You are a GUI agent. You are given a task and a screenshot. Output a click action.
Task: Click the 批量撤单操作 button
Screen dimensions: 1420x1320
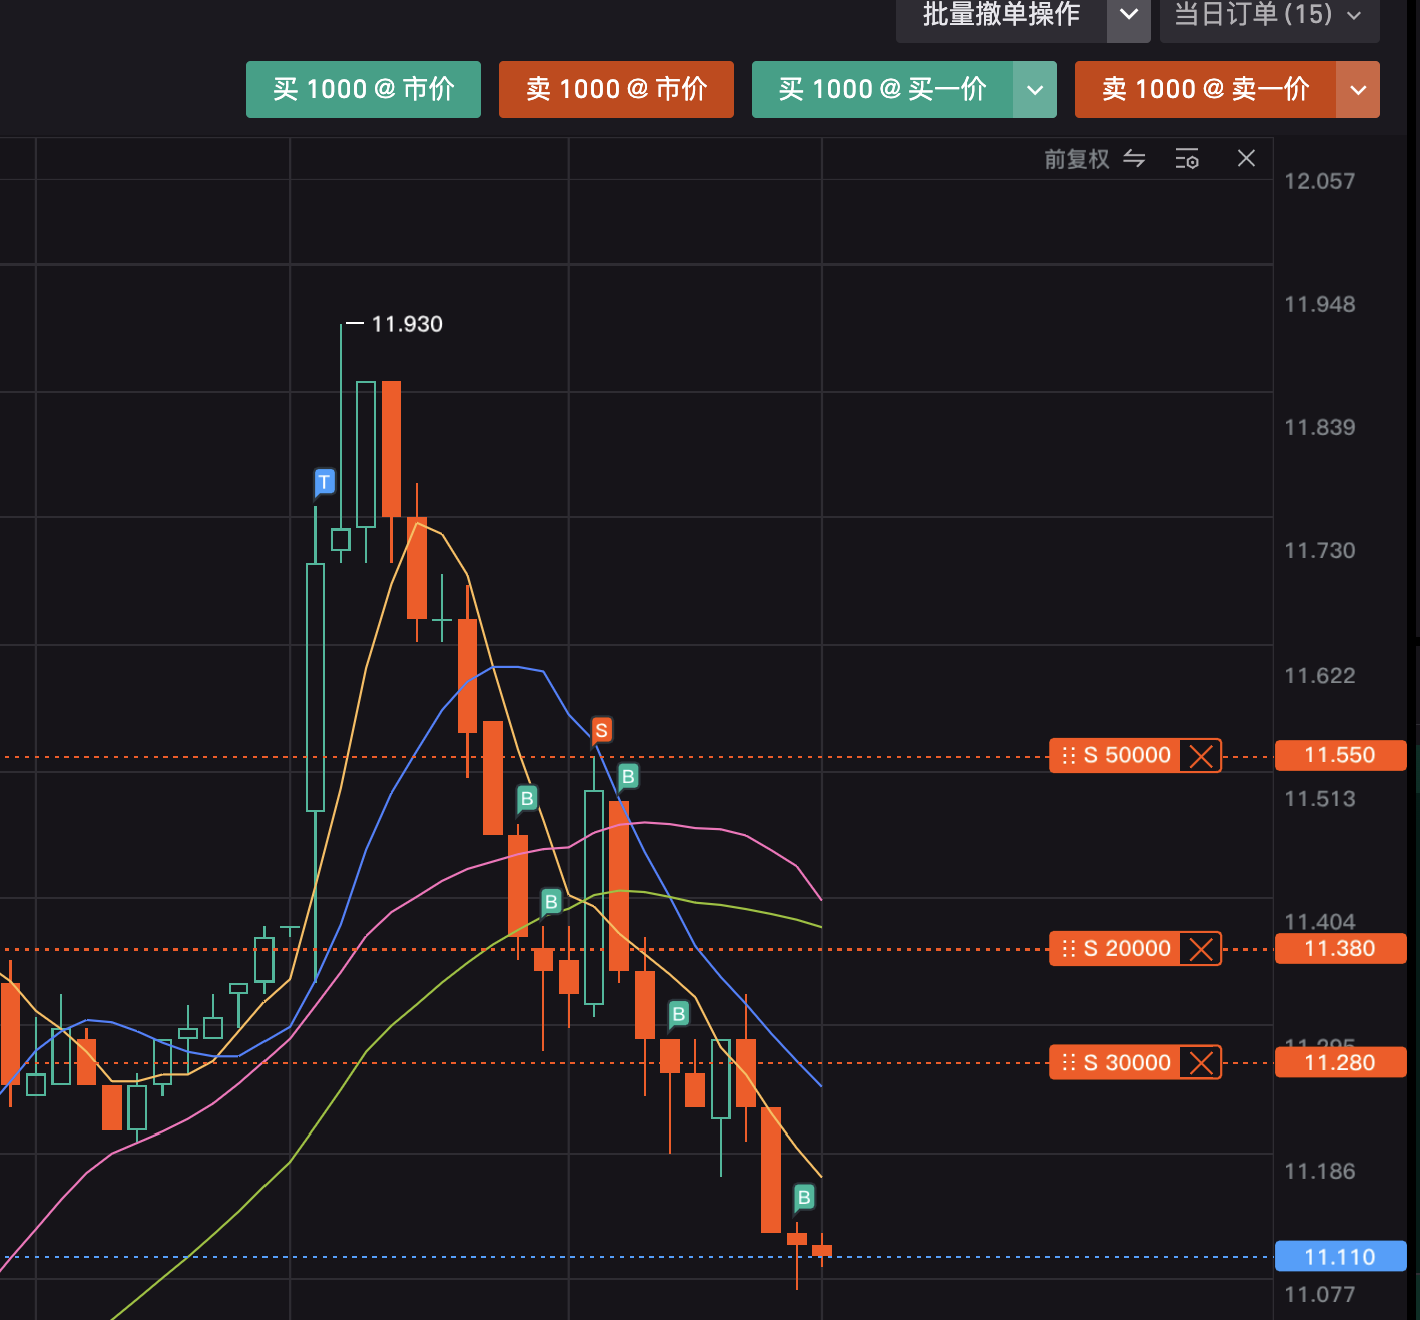(x=1001, y=16)
